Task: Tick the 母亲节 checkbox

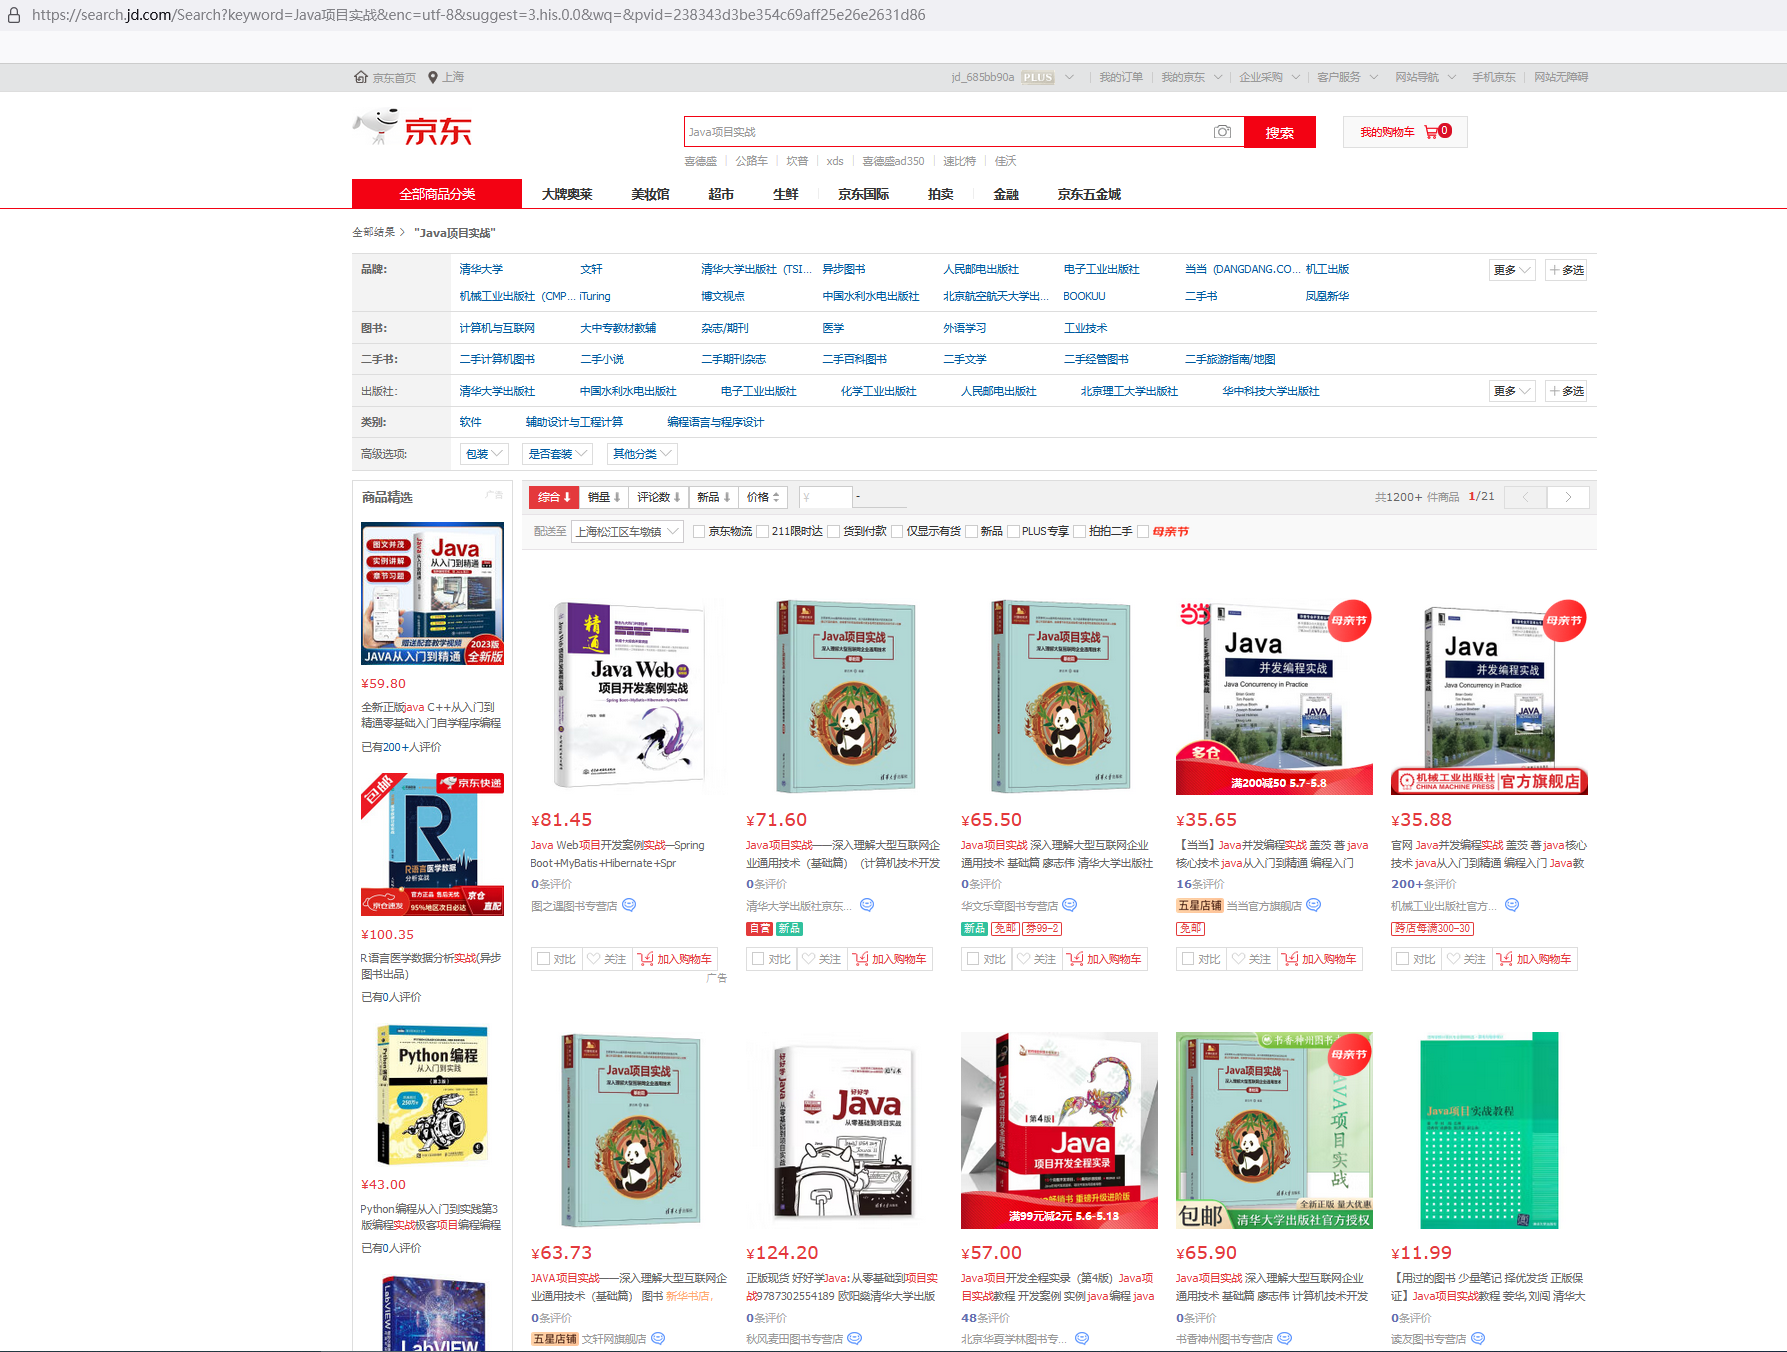Action: click(x=1143, y=532)
